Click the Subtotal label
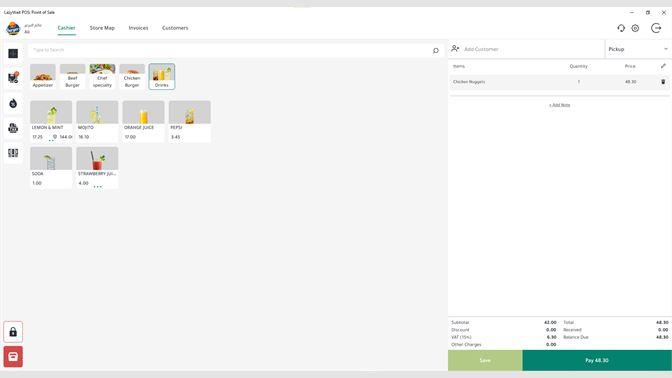 tap(460, 322)
